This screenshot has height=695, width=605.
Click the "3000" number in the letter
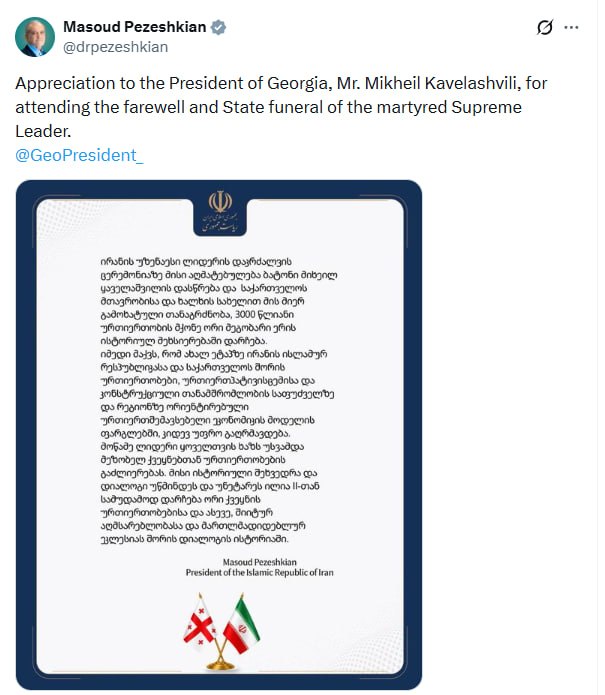click(245, 314)
